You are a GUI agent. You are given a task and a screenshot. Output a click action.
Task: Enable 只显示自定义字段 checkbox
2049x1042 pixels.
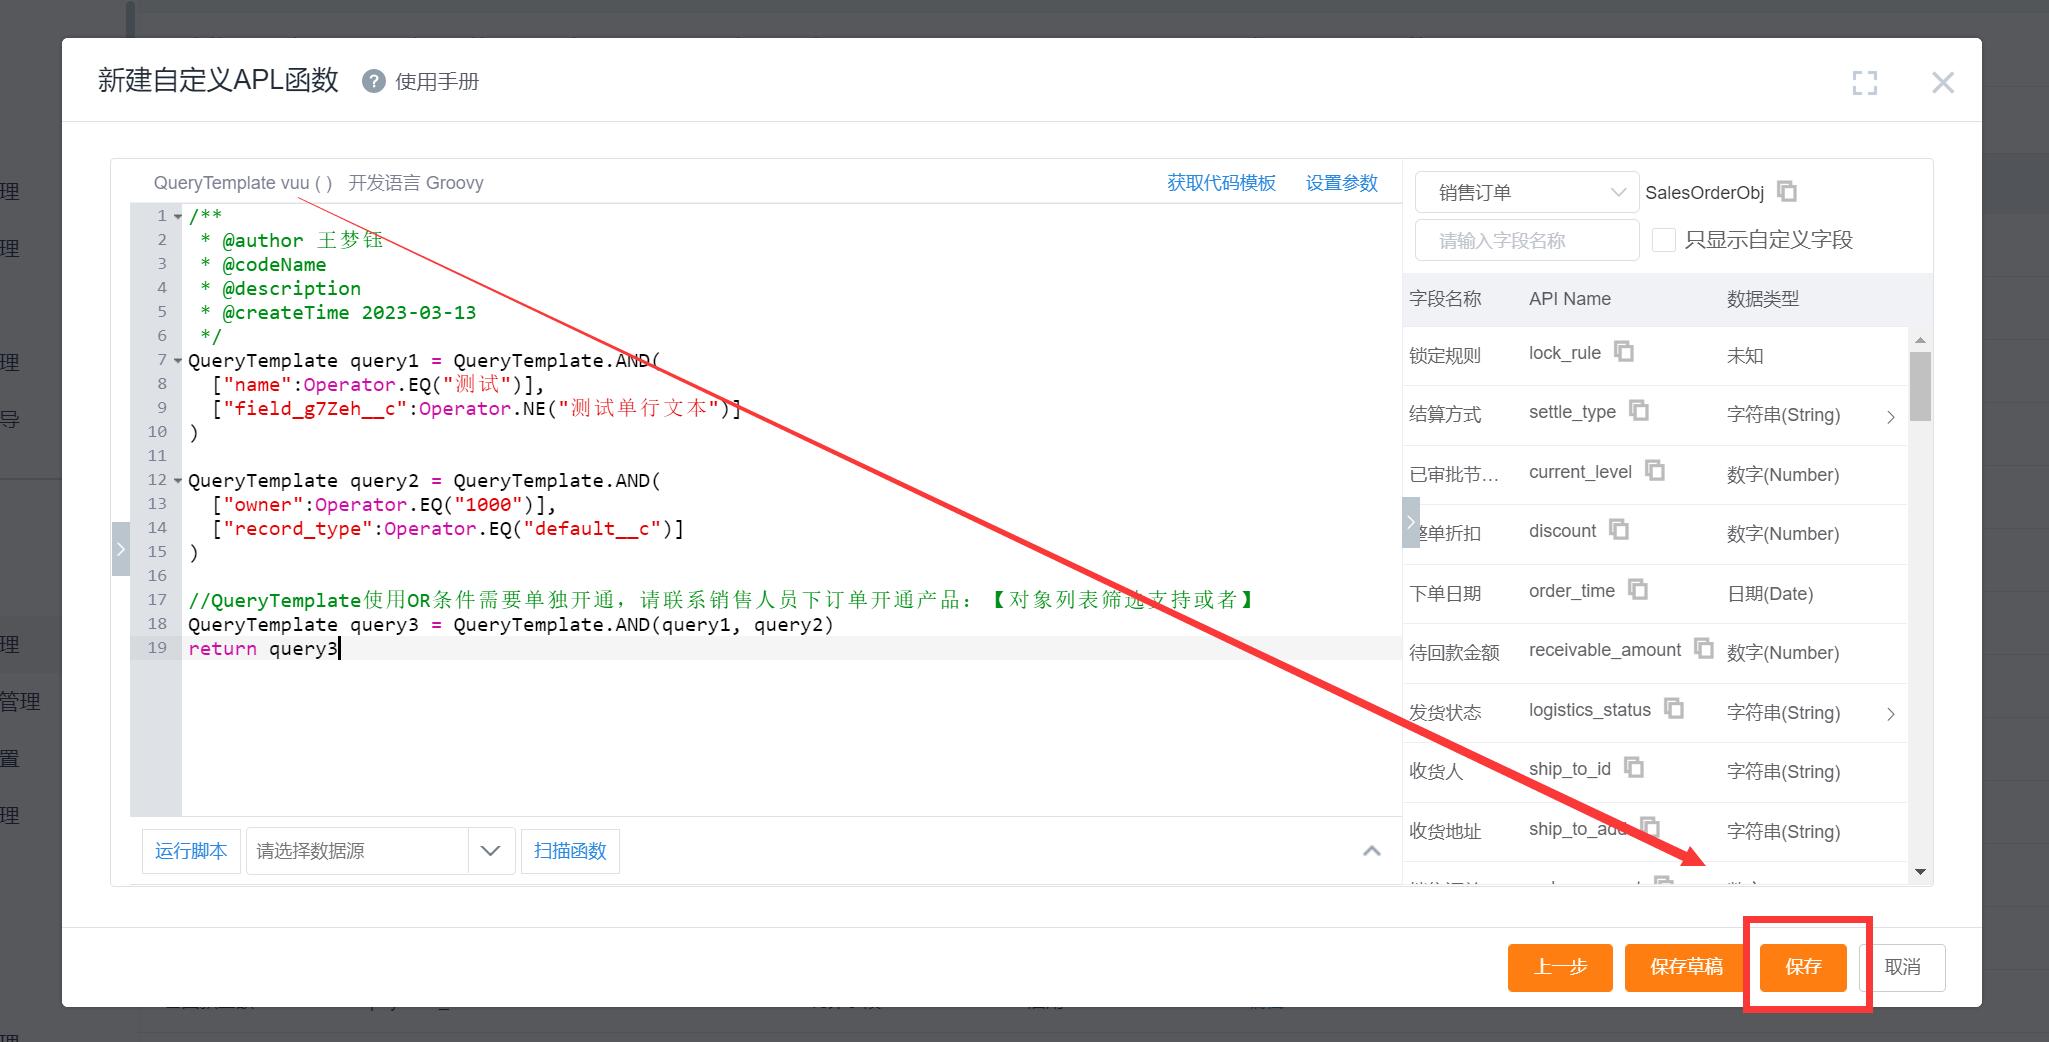[x=1664, y=240]
